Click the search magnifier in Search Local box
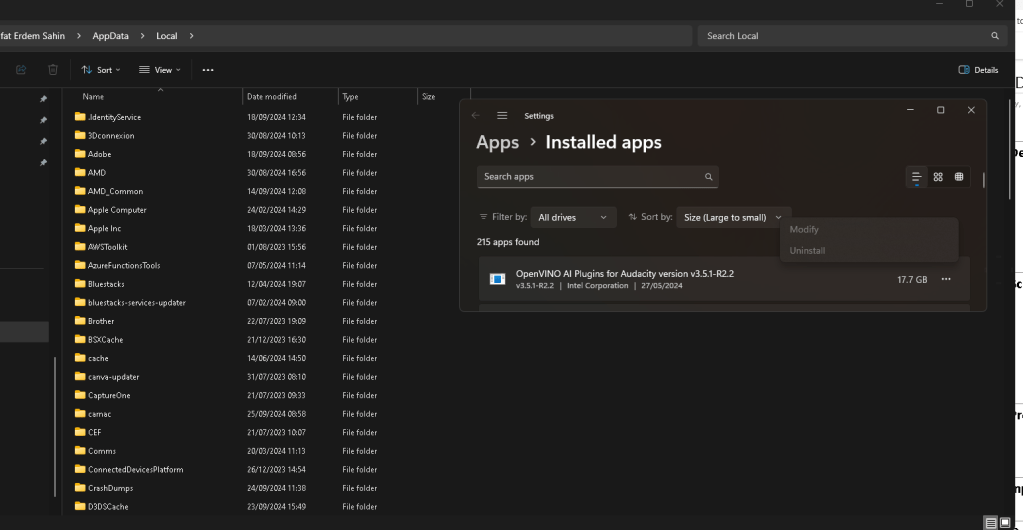The width and height of the screenshot is (1023, 530). (x=995, y=36)
